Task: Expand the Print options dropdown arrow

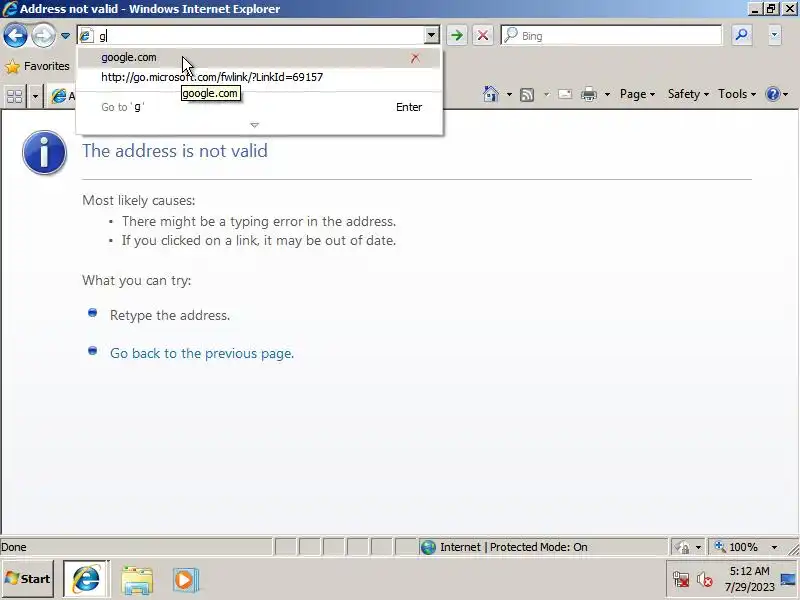Action: tap(607, 94)
